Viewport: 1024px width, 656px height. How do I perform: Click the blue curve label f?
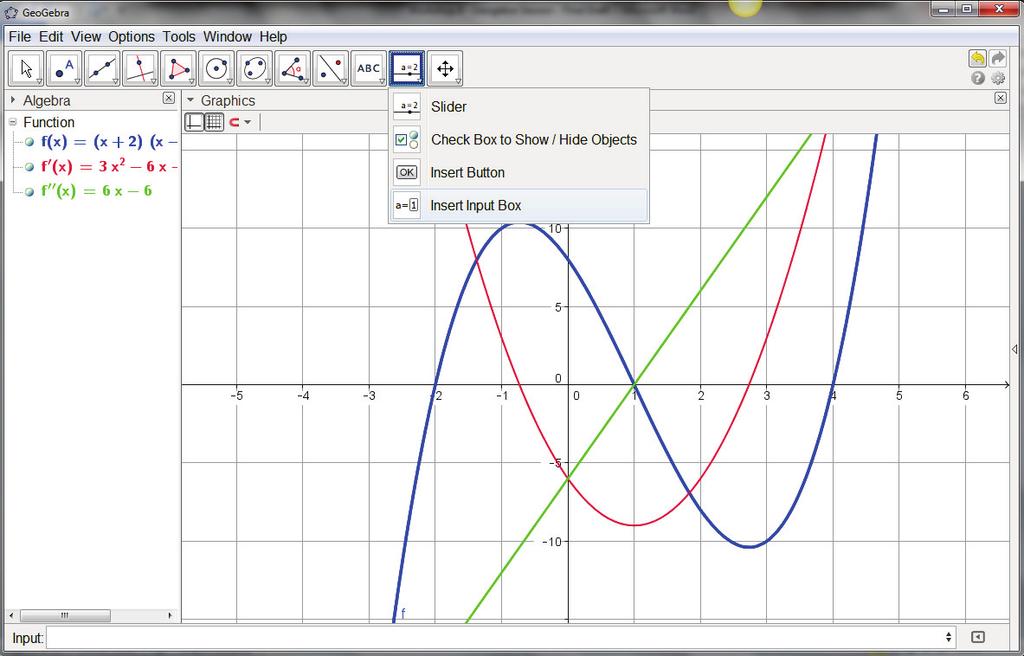pyautogui.click(x=403, y=613)
